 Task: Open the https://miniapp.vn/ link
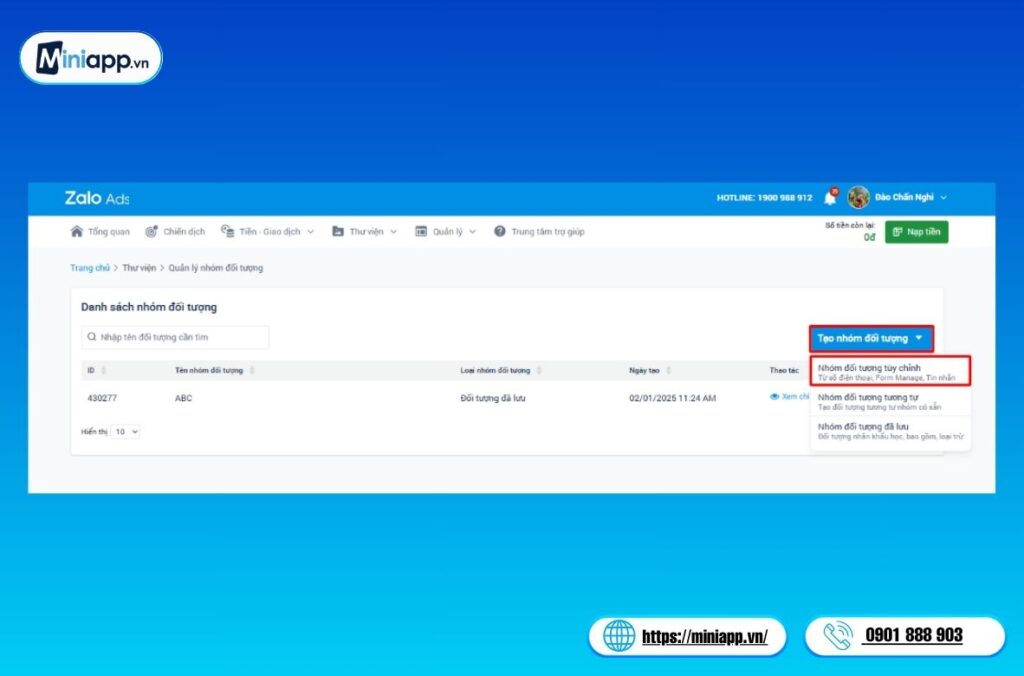[705, 636]
